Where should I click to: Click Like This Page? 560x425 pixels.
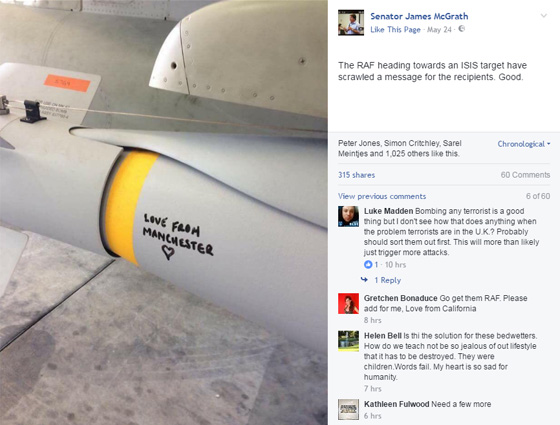[x=395, y=30]
